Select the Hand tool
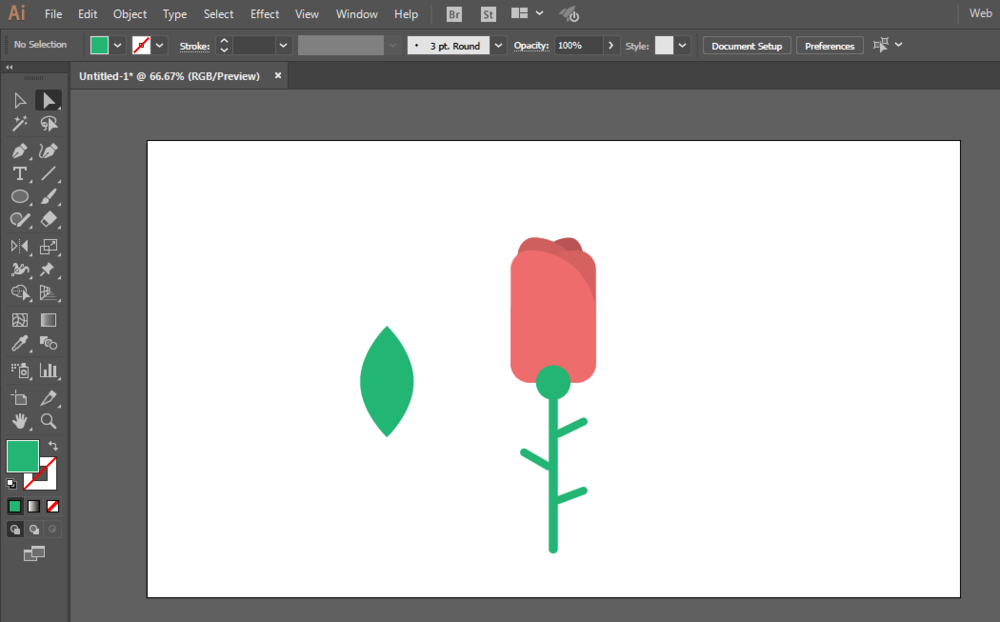Image resolution: width=1000 pixels, height=622 pixels. [19, 421]
